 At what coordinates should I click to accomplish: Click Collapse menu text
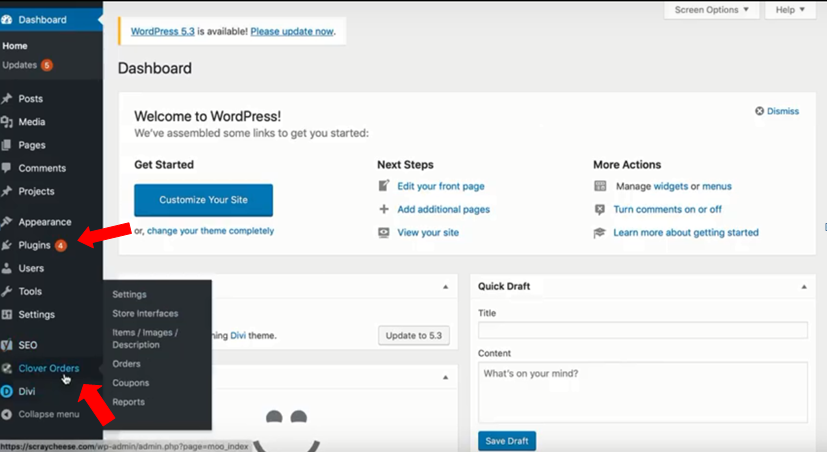pyautogui.click(x=49, y=415)
